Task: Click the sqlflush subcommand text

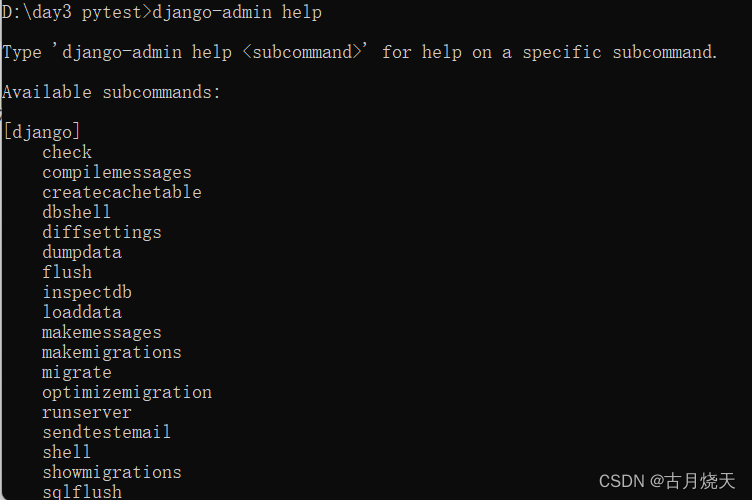Action: coord(82,492)
